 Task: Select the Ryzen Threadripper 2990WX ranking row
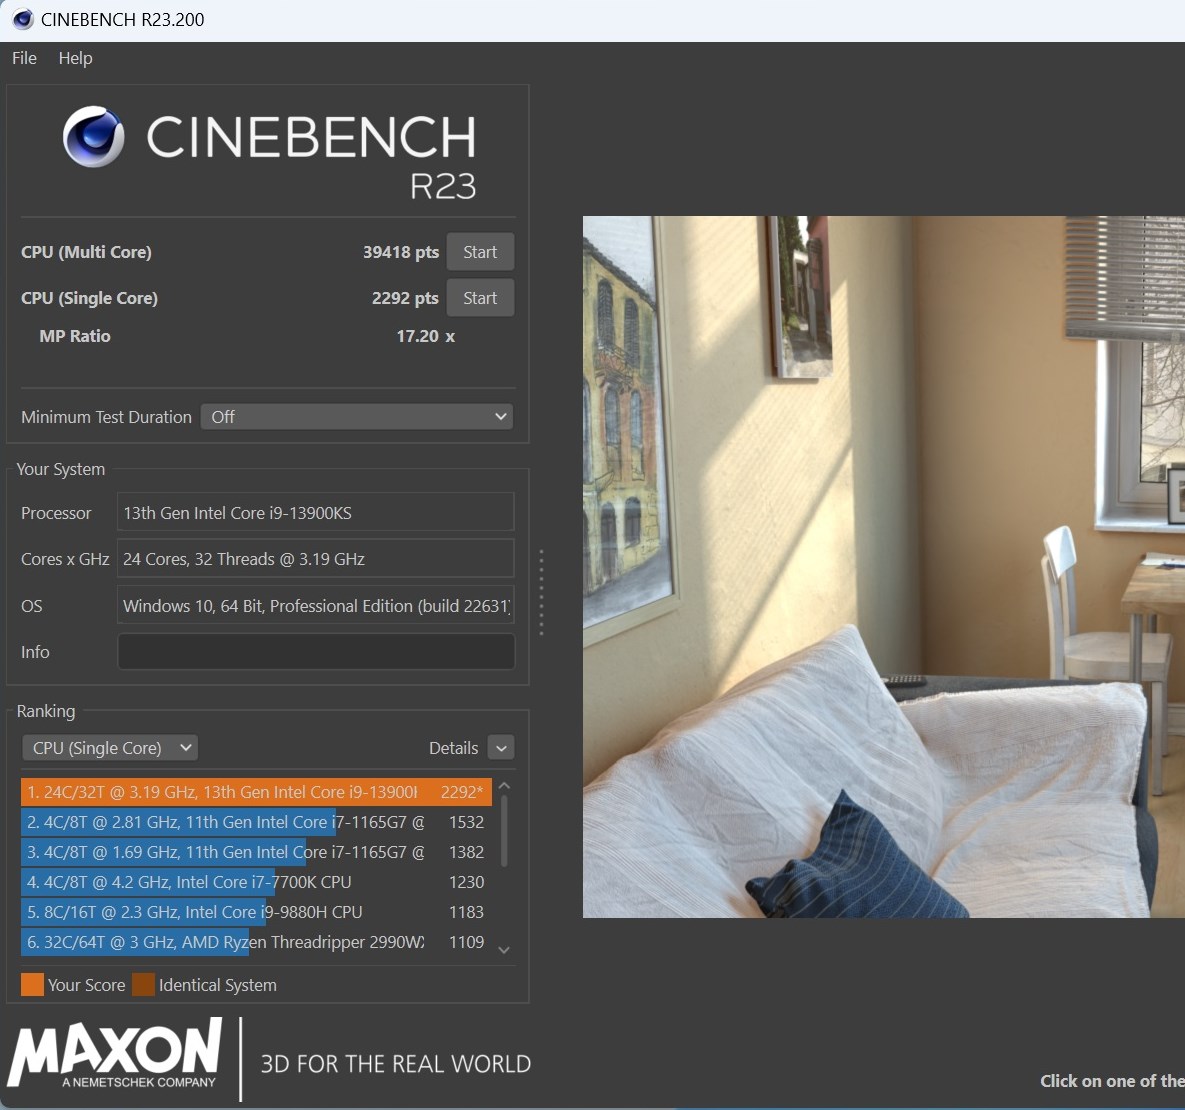pos(256,941)
